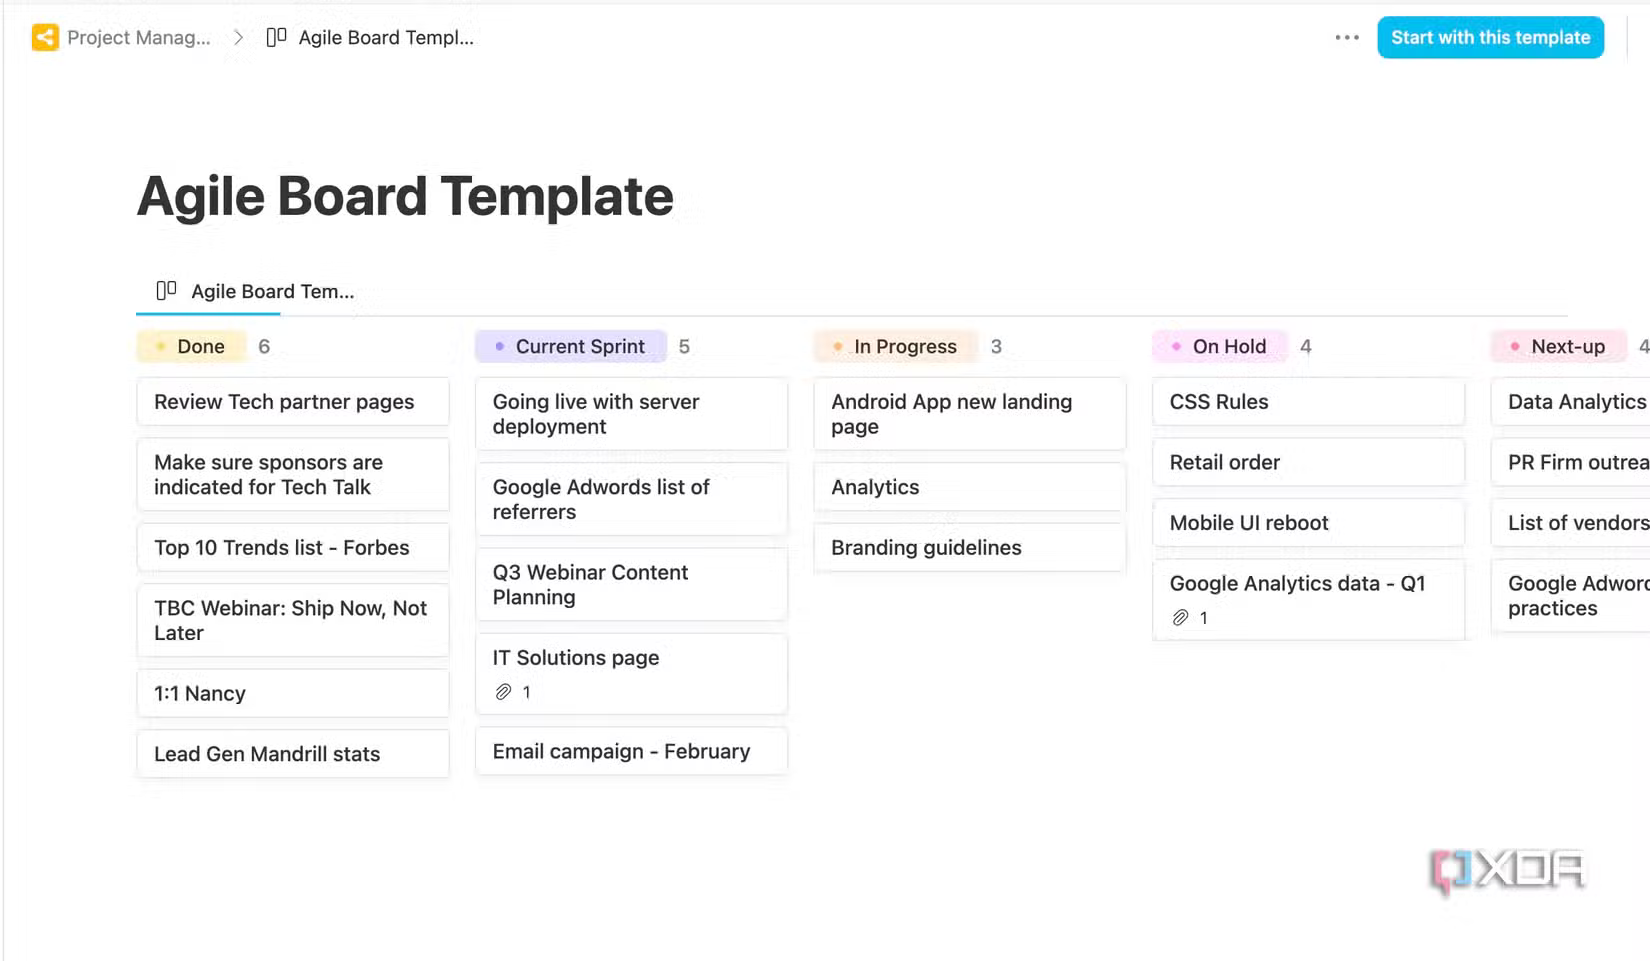Click the board icon beside the Agile Board breadcrumb
This screenshot has height=961, width=1650.
click(276, 38)
